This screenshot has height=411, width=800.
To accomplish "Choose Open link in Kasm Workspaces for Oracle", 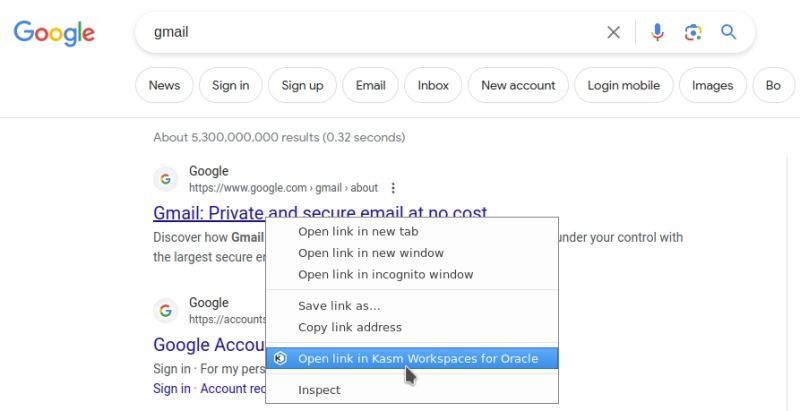I will coord(412,358).
